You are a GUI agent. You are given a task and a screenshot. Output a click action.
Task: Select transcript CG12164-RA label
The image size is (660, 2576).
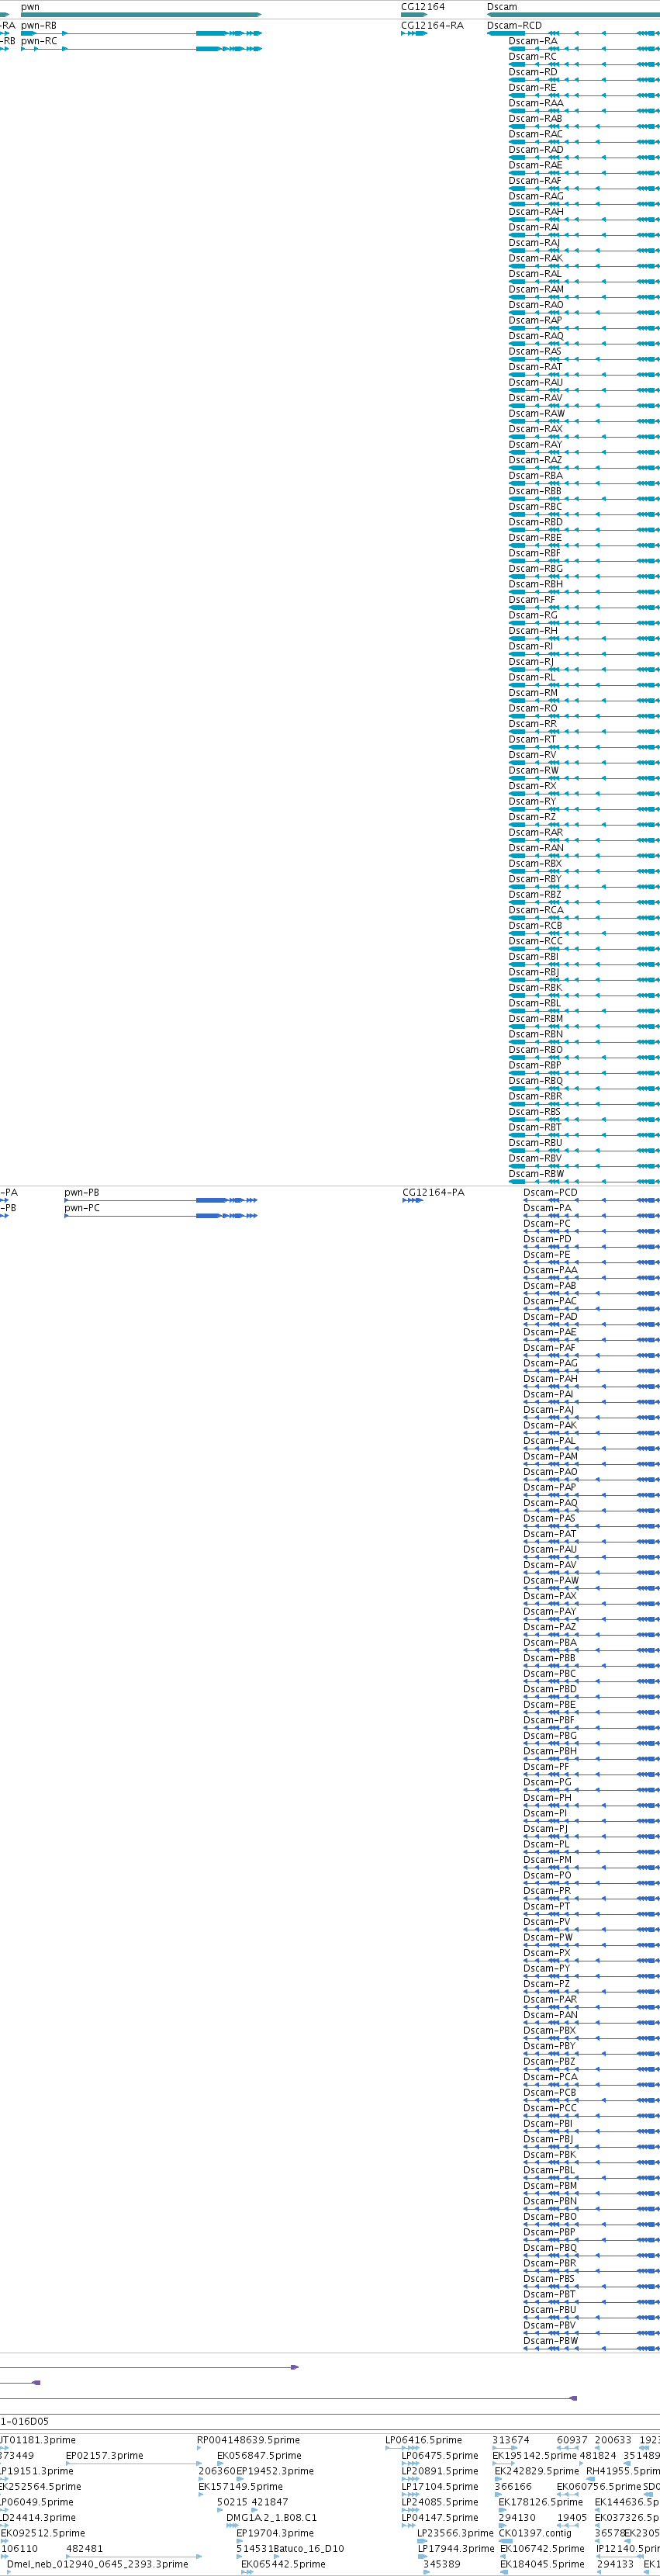click(432, 26)
